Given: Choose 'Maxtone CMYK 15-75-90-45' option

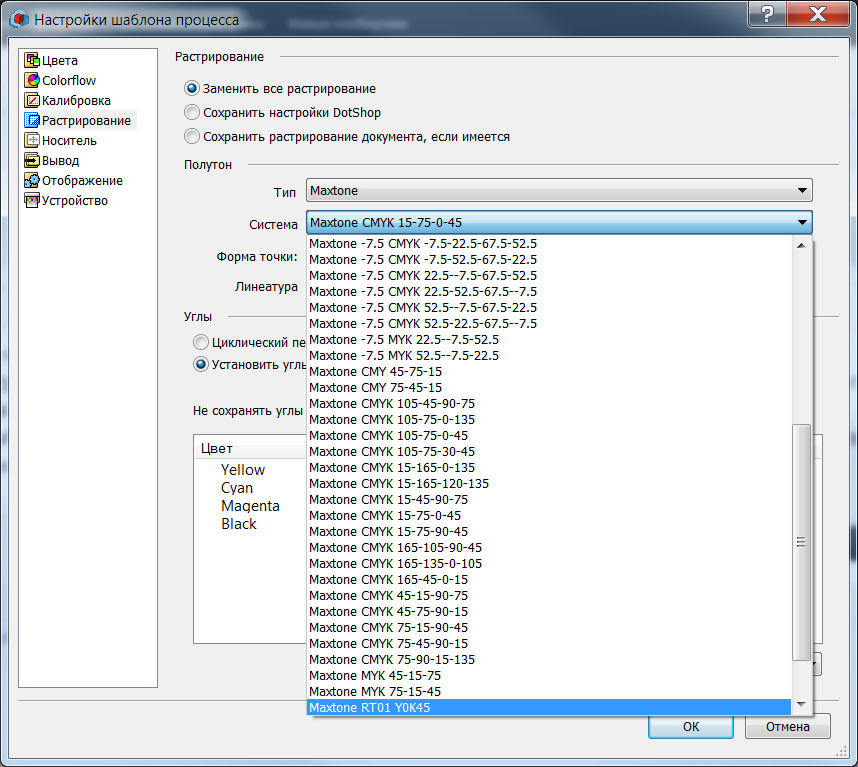Looking at the screenshot, I should point(549,531).
